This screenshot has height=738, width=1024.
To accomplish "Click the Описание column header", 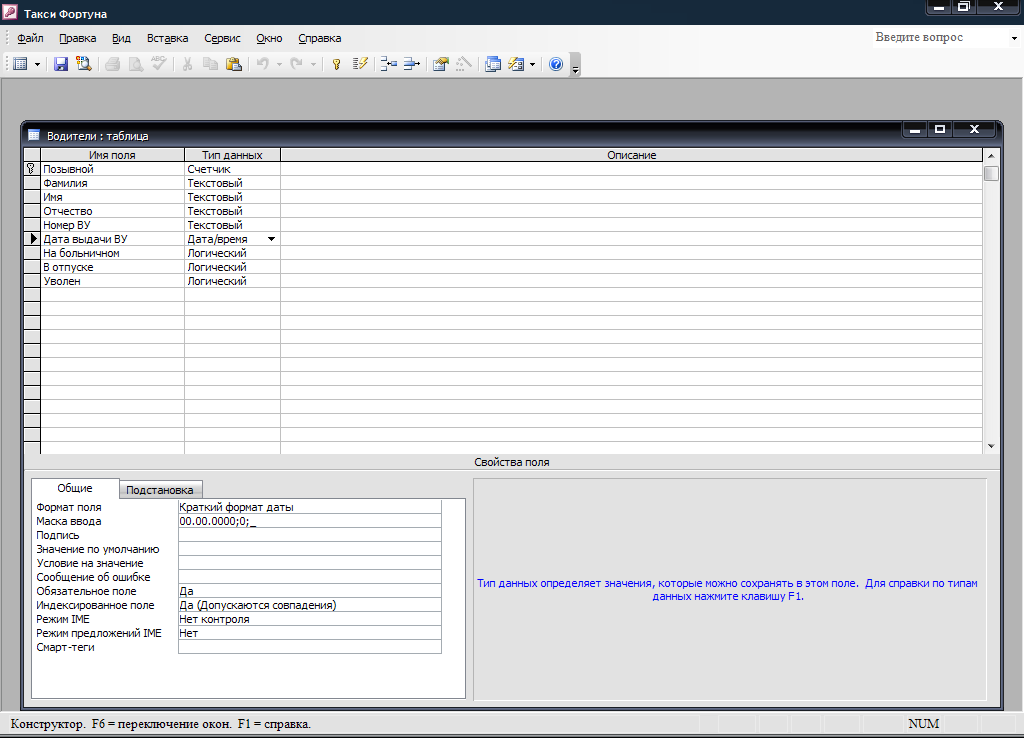I will [632, 155].
